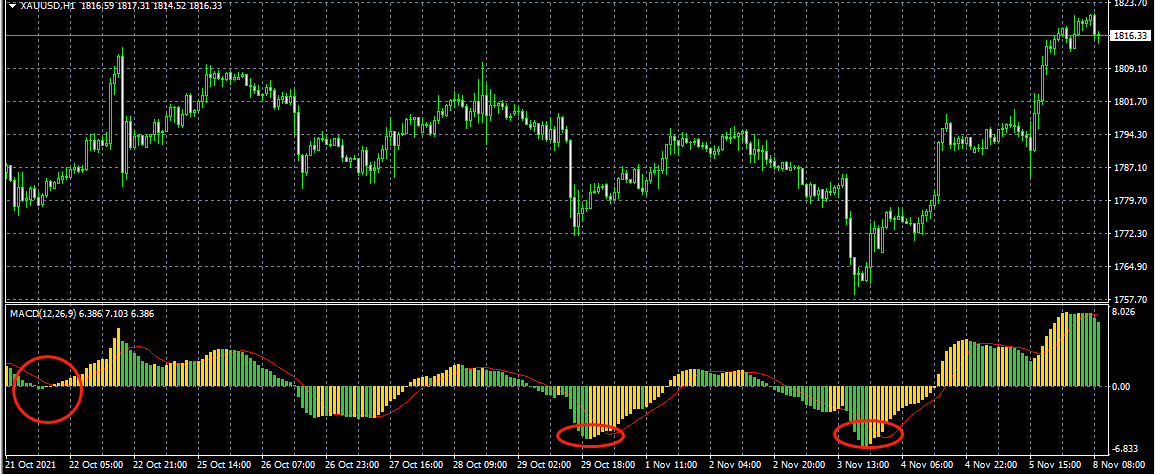1156x474 pixels.
Task: Click the 28 Oct 09:00 time label
Action: click(479, 466)
